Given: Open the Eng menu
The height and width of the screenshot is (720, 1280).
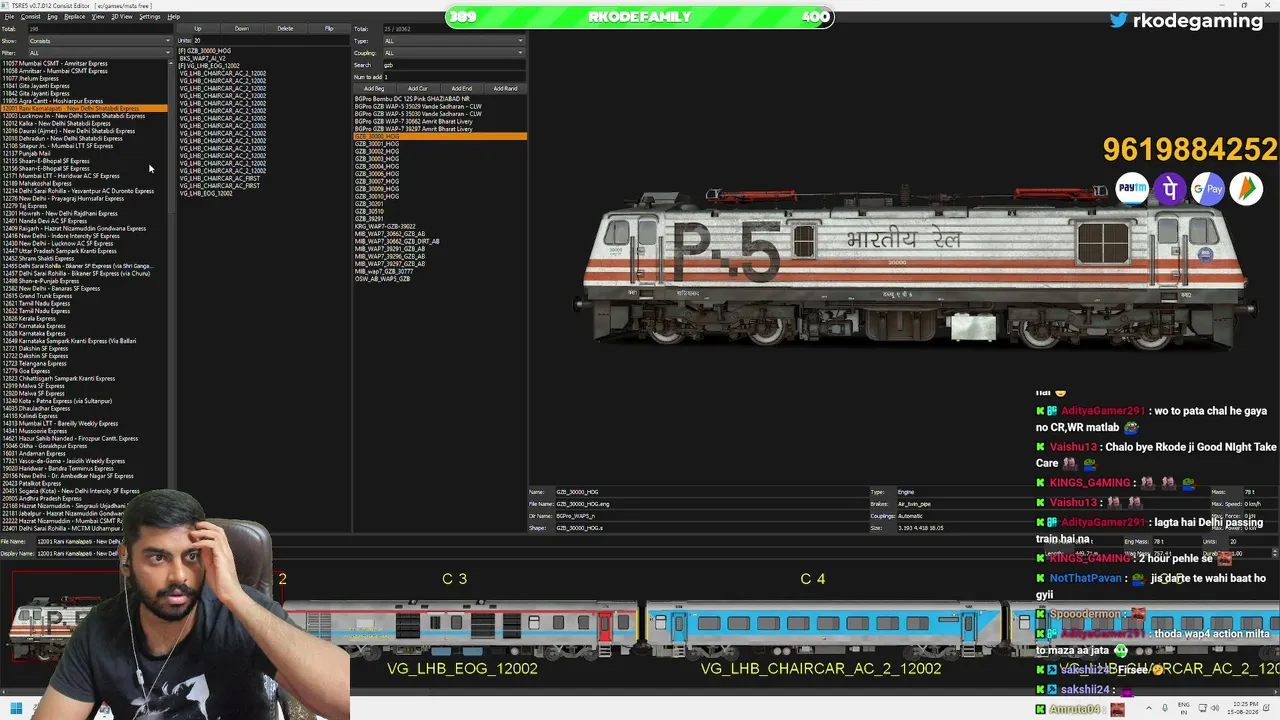Looking at the screenshot, I should coord(53,17).
